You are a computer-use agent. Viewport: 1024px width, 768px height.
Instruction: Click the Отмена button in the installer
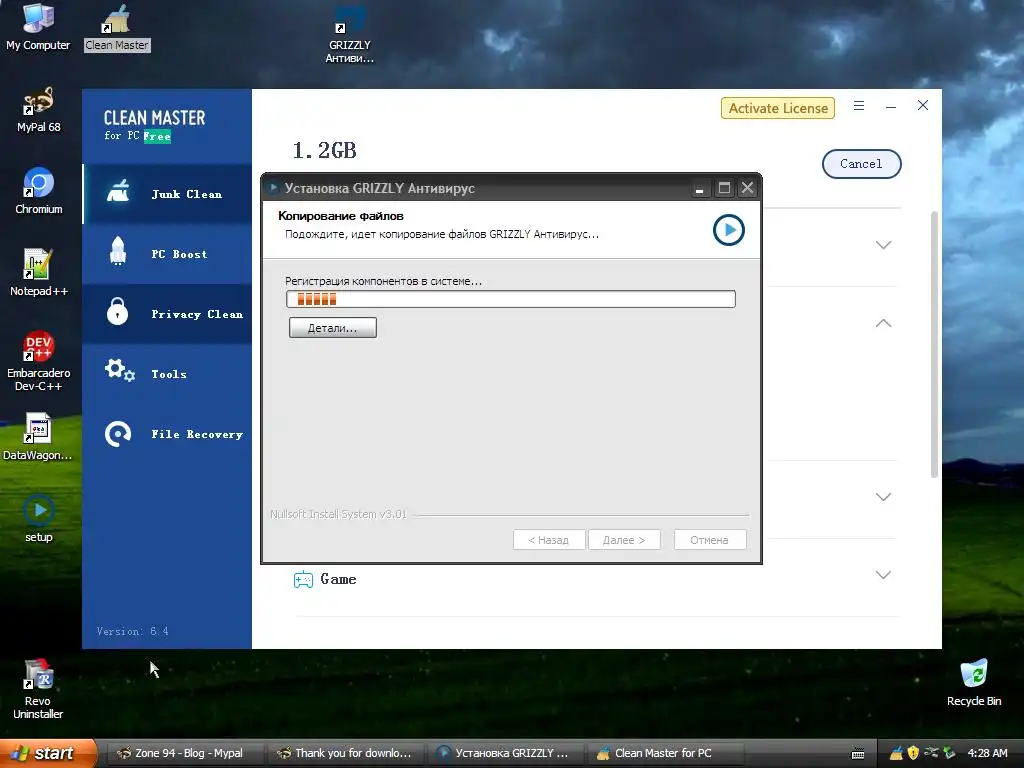coord(710,540)
